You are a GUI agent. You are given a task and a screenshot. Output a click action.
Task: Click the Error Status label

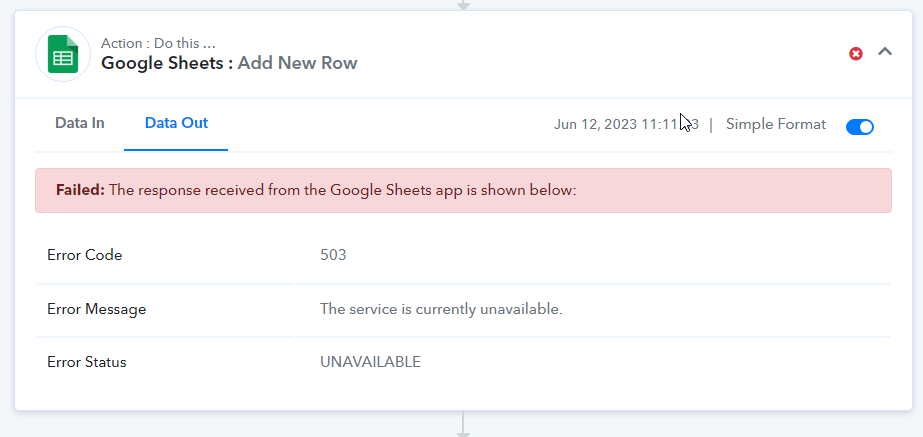pyautogui.click(x=87, y=362)
